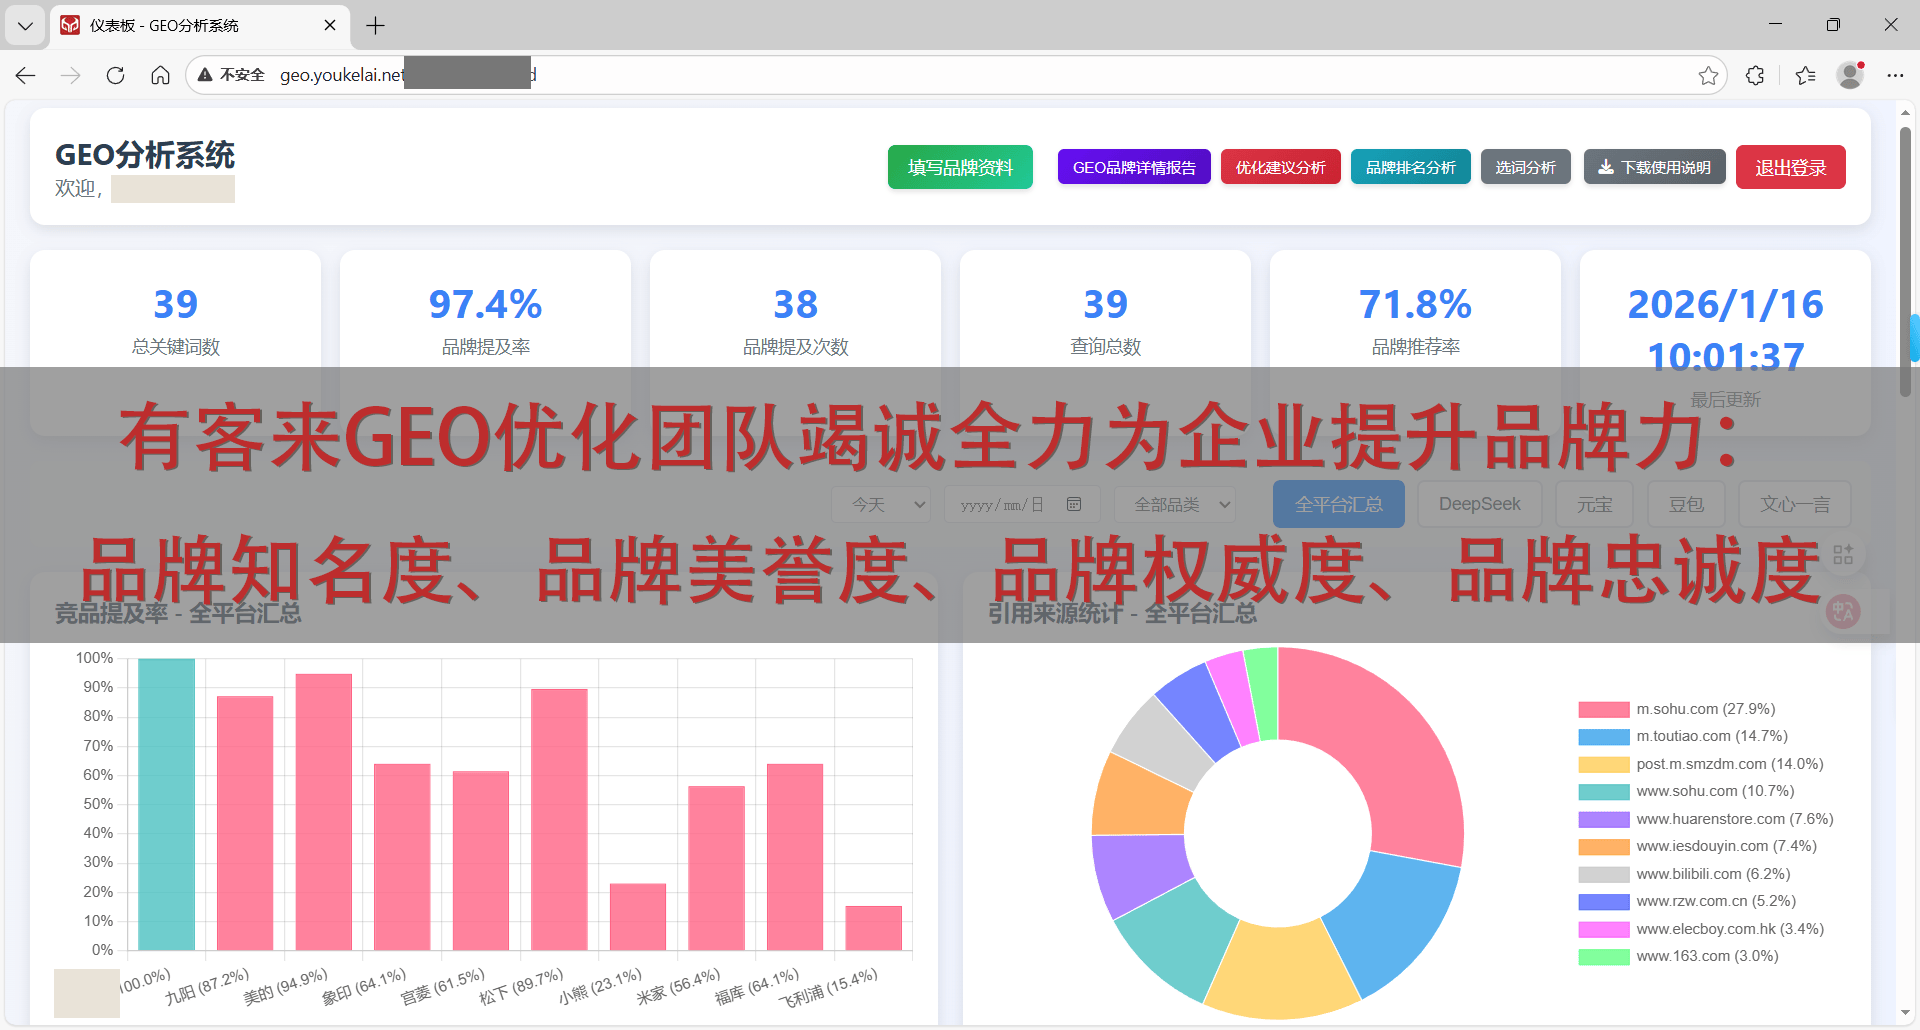Screen dimensions: 1920x1030
Task: Select the 全平台汇总 tab
Action: (x=1338, y=504)
